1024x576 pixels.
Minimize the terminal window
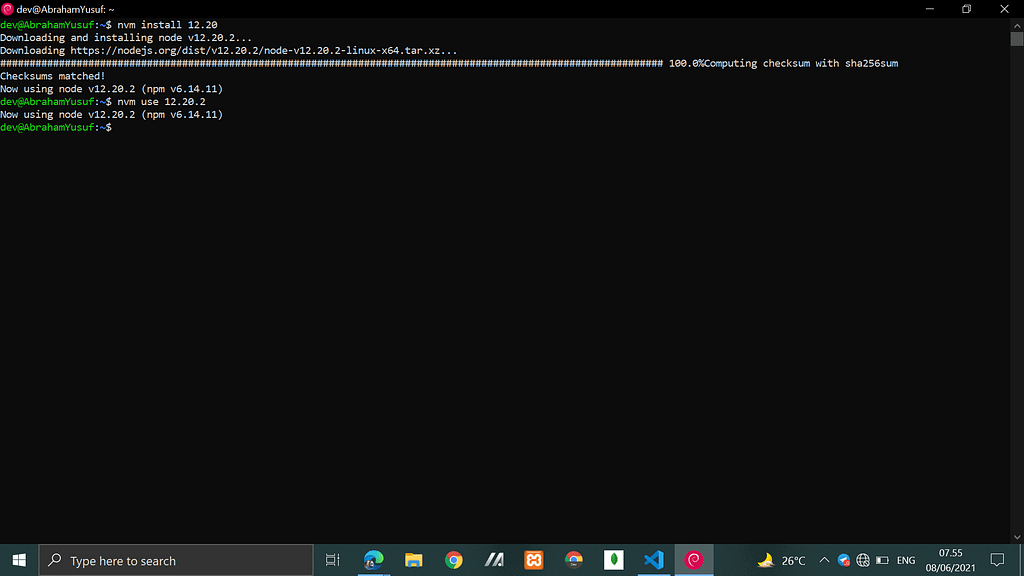pos(930,9)
